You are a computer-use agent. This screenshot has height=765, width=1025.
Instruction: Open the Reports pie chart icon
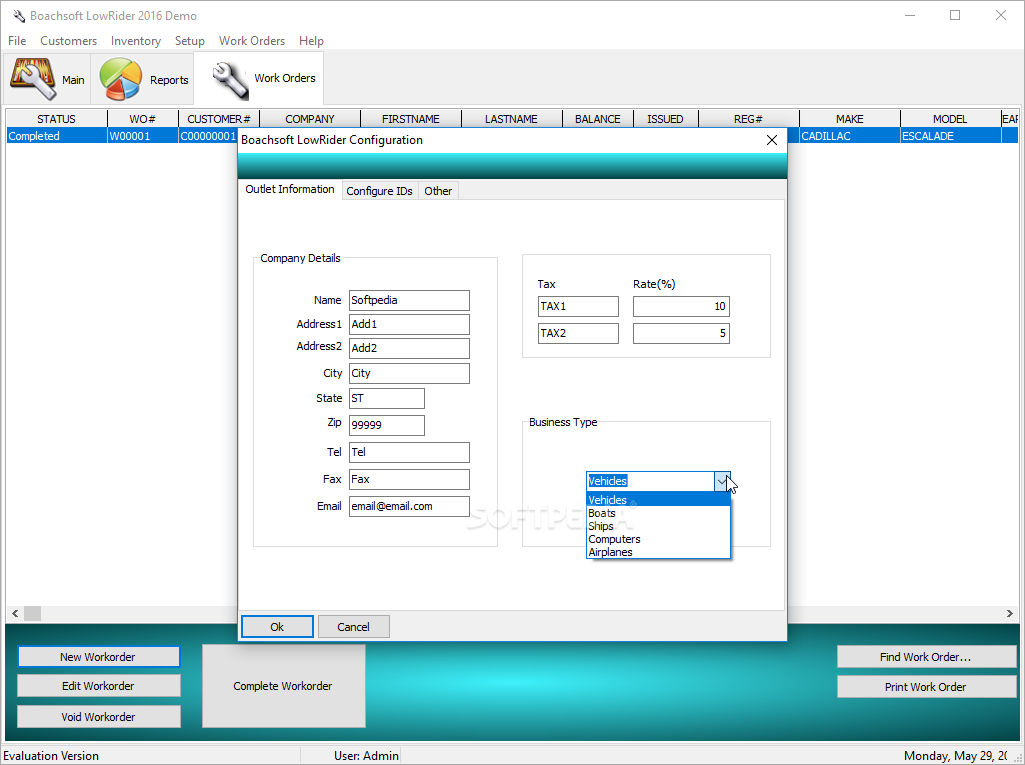pos(143,79)
